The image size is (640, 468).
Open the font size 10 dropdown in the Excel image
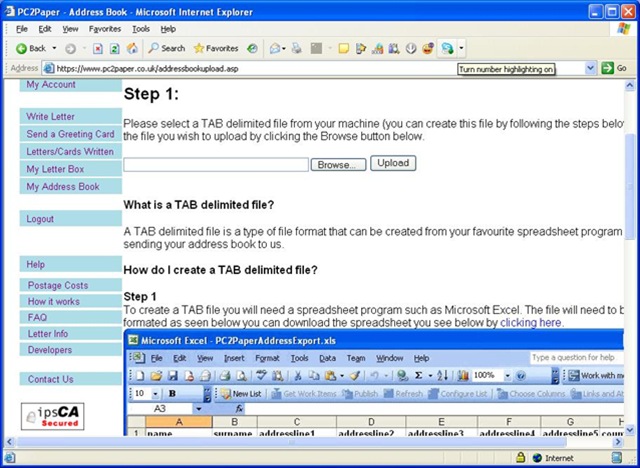(x=156, y=394)
